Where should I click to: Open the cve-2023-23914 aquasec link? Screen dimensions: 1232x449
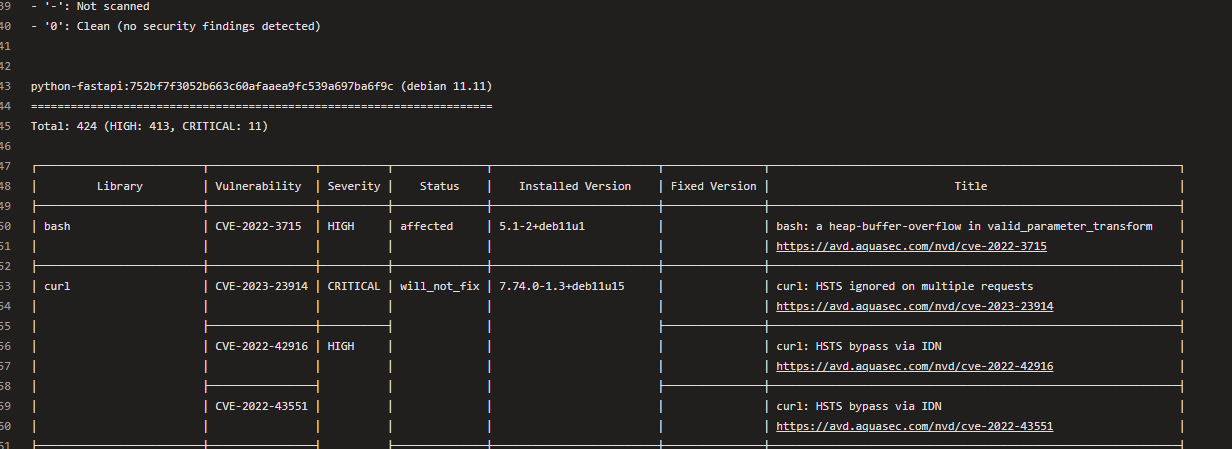914,306
